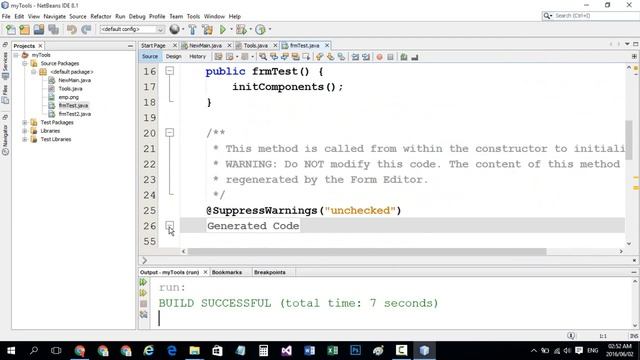Click the Profile Project clock icon
Screen dimensions: 640x360
click(x=260, y=29)
